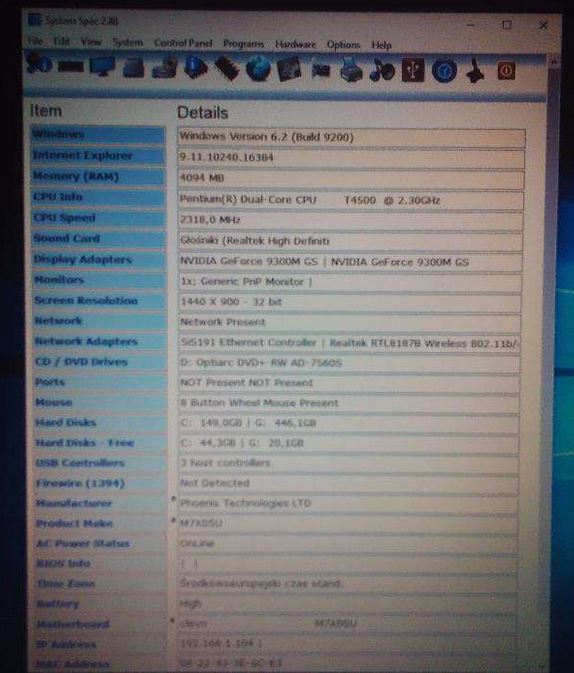The height and width of the screenshot is (673, 574).
Task: Open the Options menu
Action: point(343,45)
